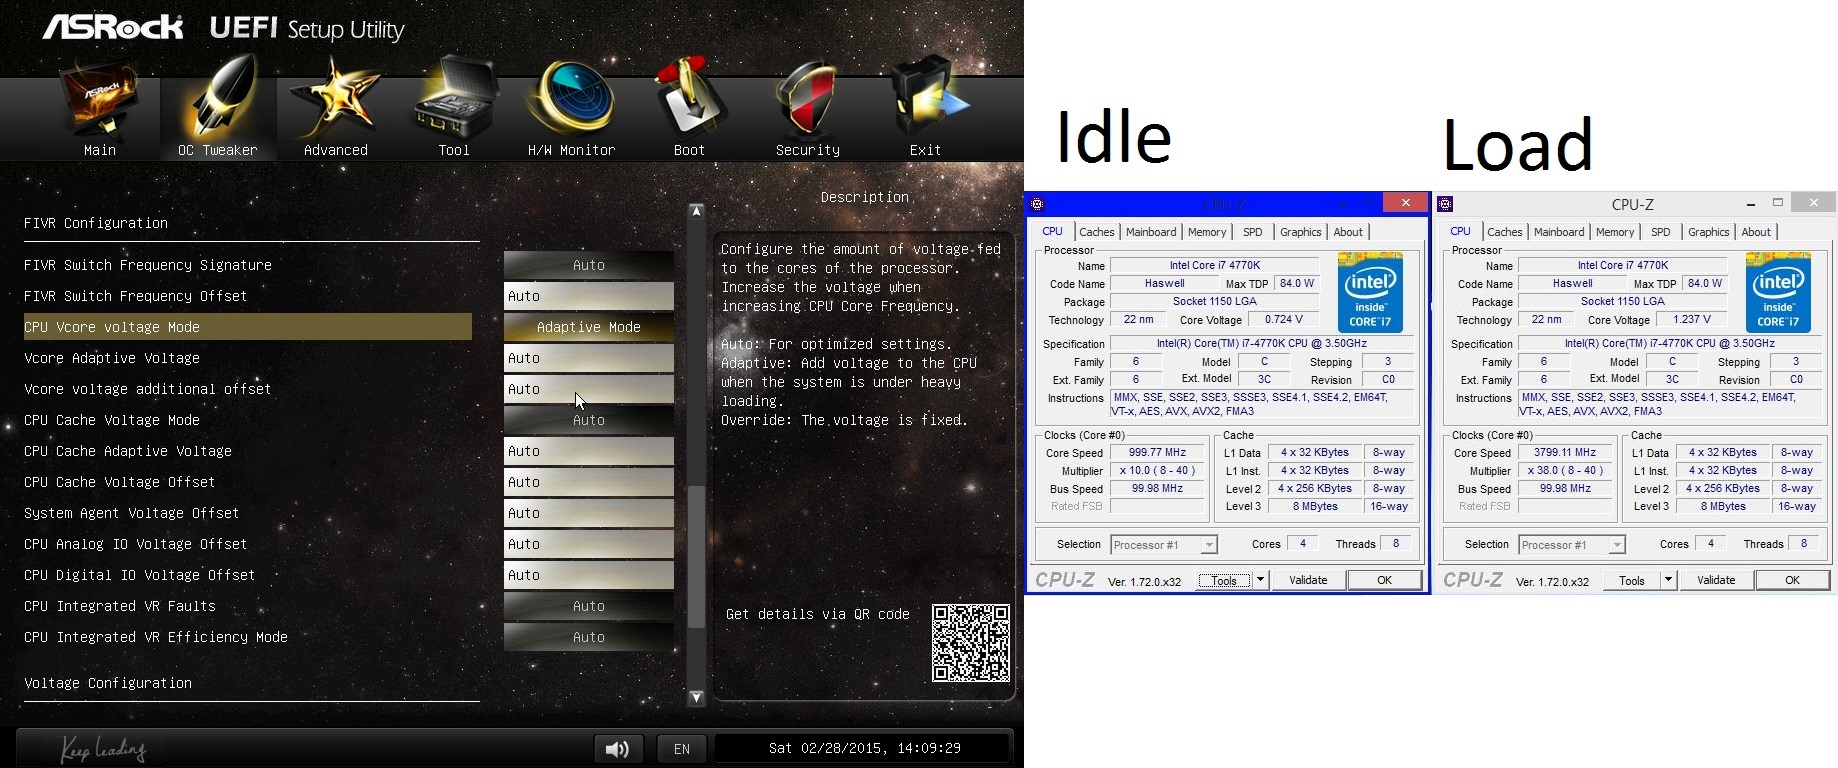1838x768 pixels.
Task: Click Core Voltage 1.237 V value
Action: click(x=1692, y=320)
